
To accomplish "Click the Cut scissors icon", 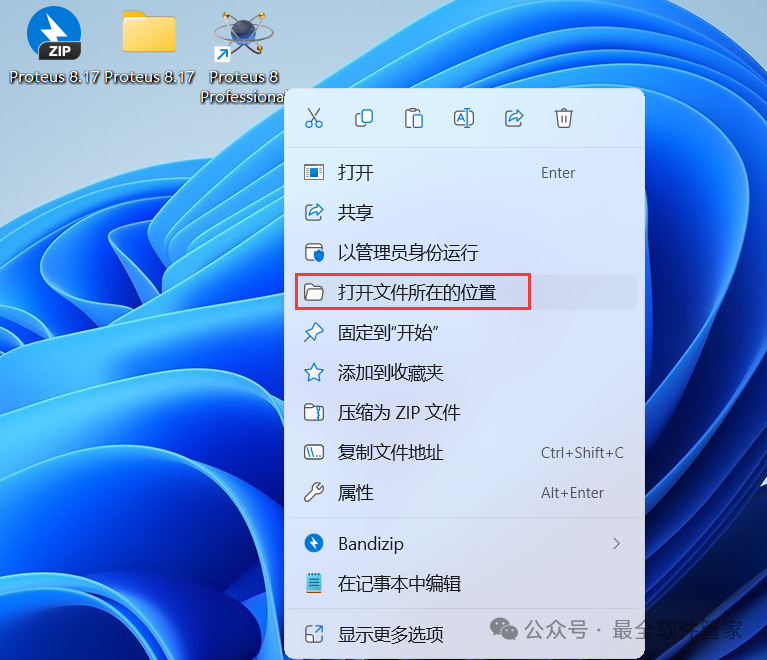I will pyautogui.click(x=314, y=118).
